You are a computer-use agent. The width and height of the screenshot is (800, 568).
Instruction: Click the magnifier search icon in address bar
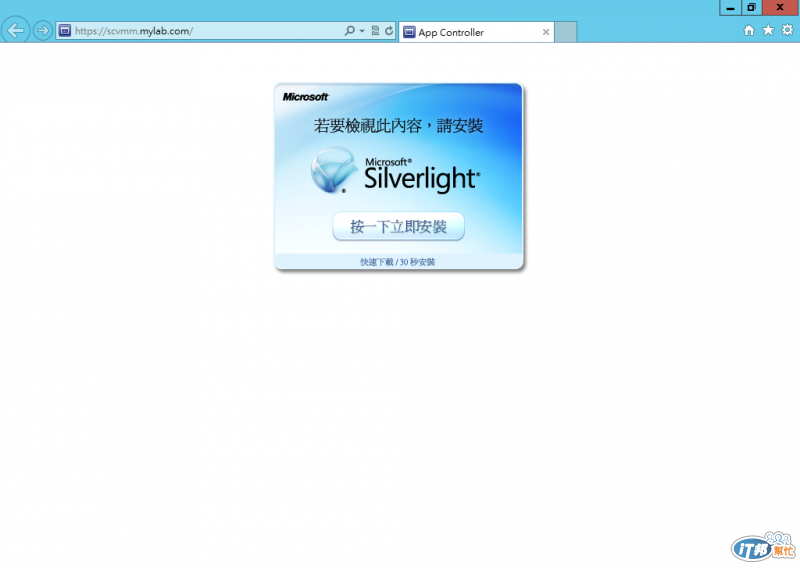click(x=349, y=31)
